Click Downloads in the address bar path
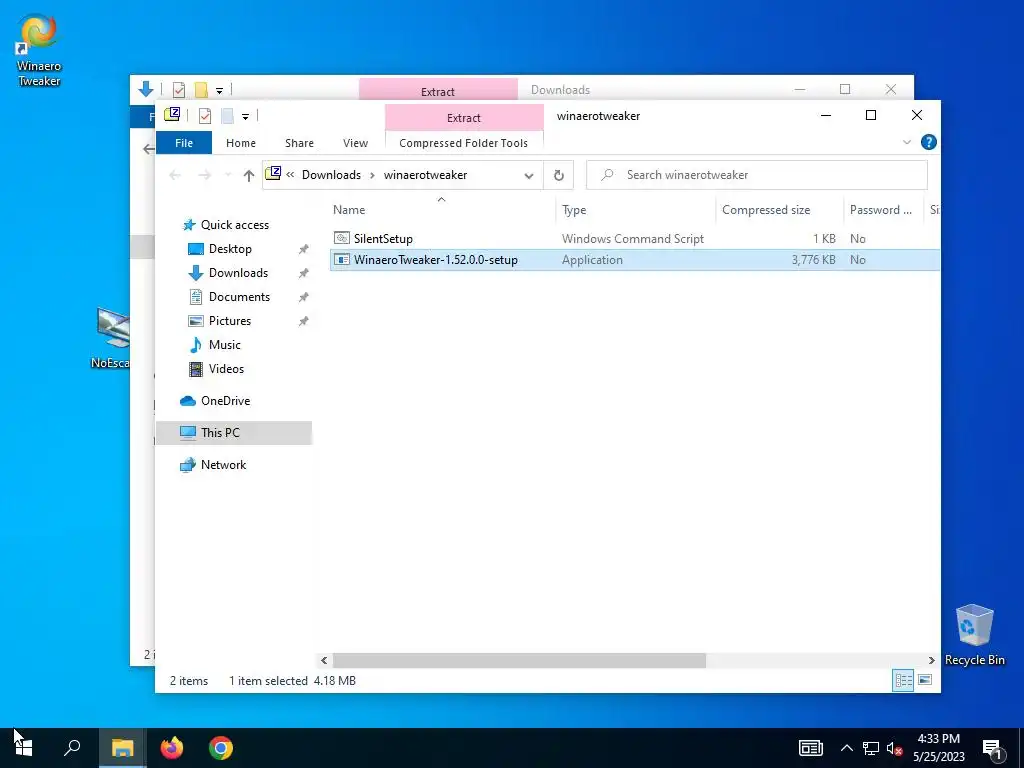The height and width of the screenshot is (768, 1024). (x=331, y=175)
